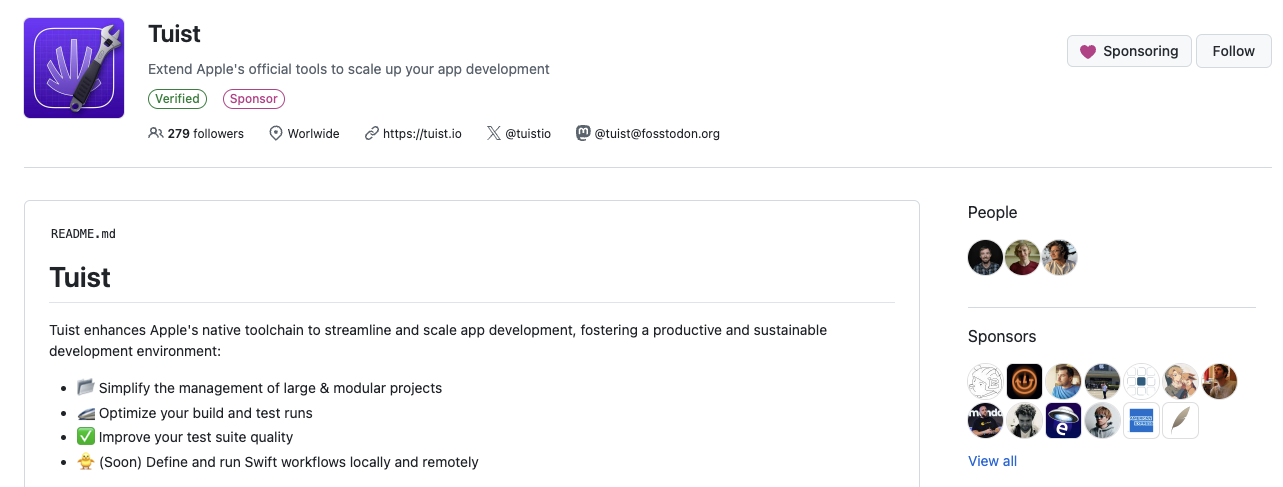Open the https://tuist.io website link

click(x=422, y=133)
